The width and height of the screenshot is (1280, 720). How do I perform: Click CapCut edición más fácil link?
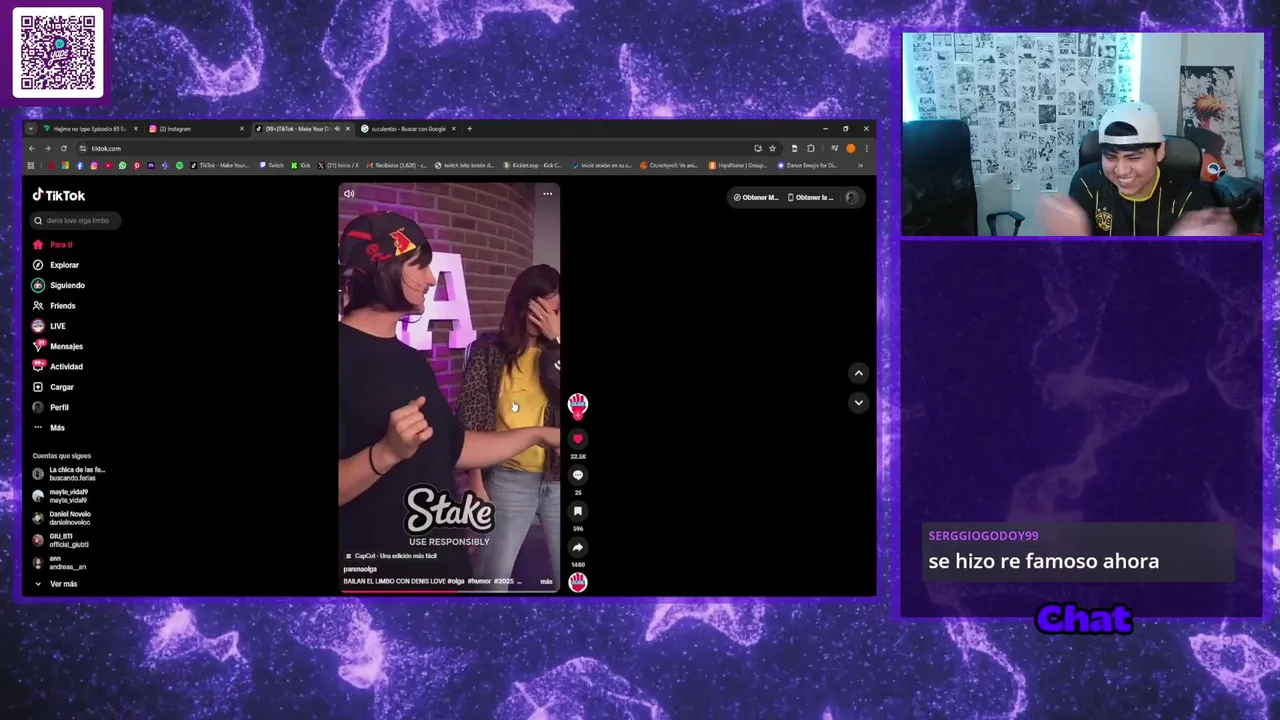coord(391,556)
